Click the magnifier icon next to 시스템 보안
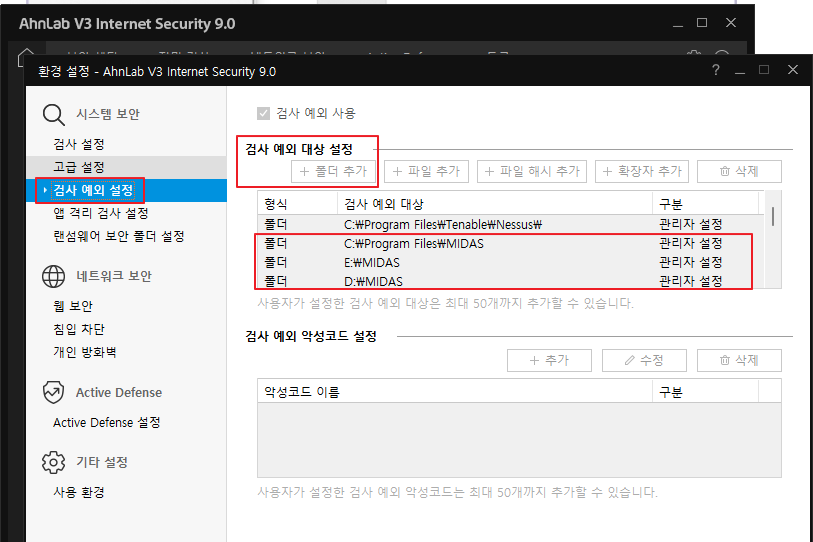Viewport: 813px width, 542px height. point(53,115)
